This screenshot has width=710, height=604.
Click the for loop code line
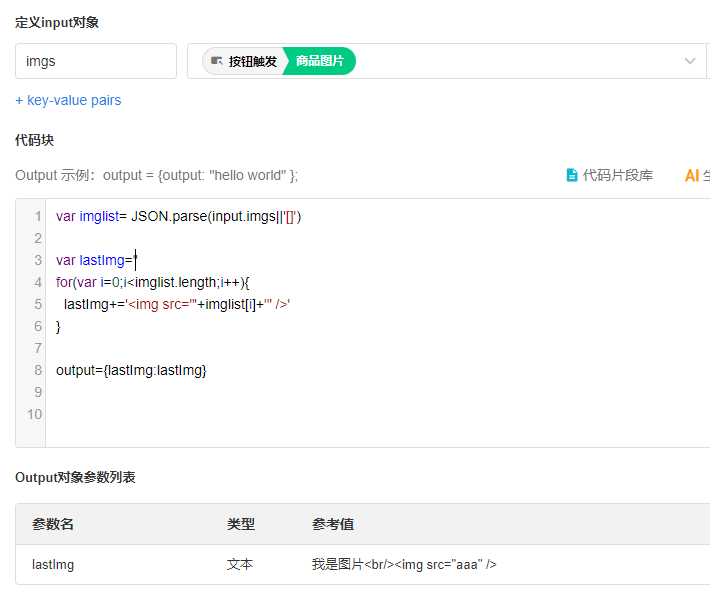152,282
